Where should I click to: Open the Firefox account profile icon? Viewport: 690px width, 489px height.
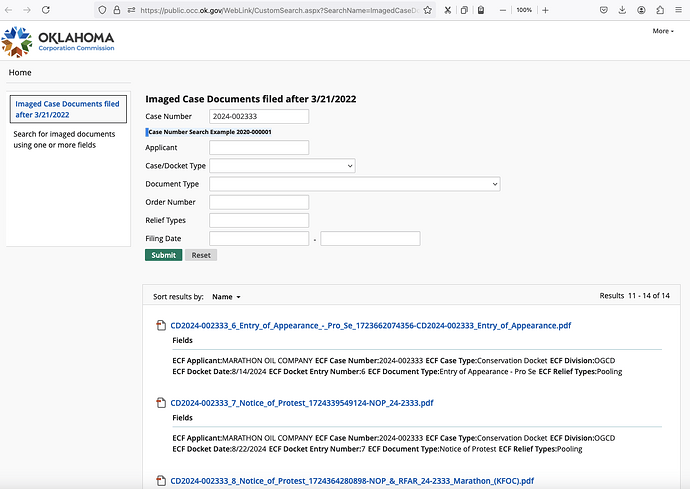click(643, 9)
